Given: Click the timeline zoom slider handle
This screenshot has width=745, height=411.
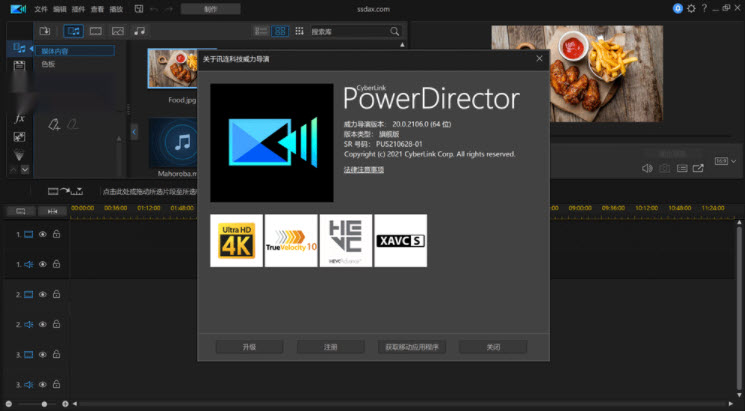Looking at the screenshot, I should click(44, 403).
